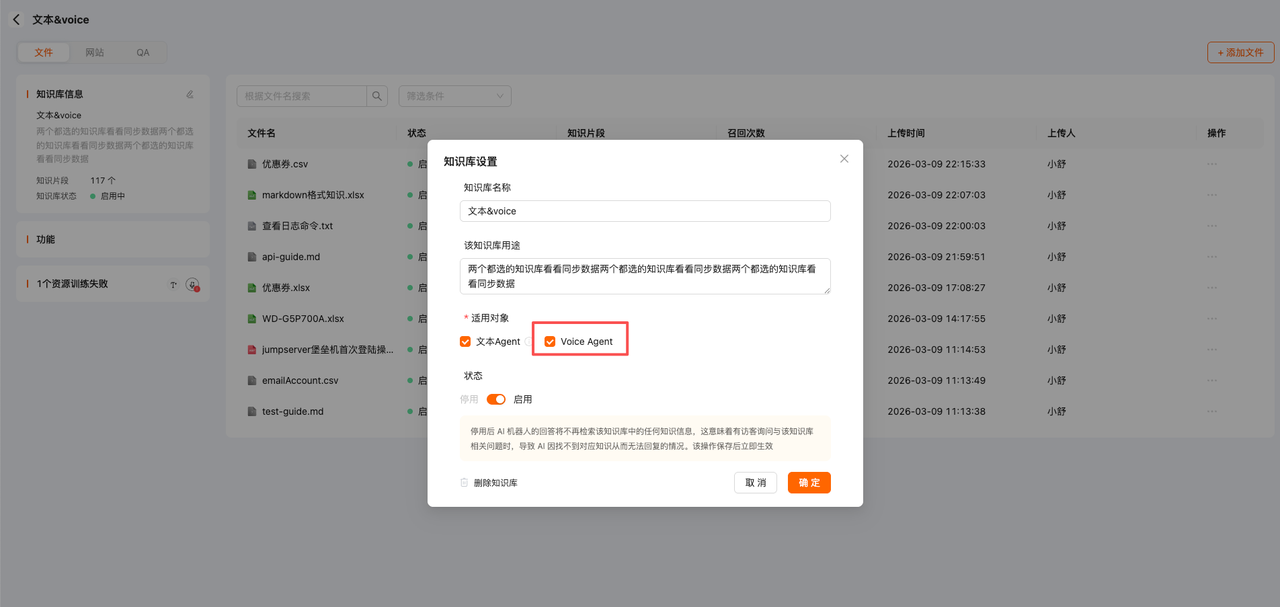Click the jumpserver PDF file icon
This screenshot has height=607, width=1280.
pos(253,350)
